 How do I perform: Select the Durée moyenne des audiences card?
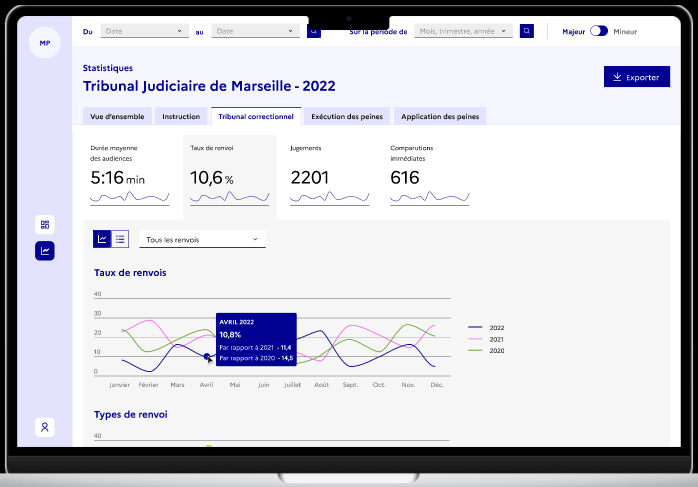point(130,175)
